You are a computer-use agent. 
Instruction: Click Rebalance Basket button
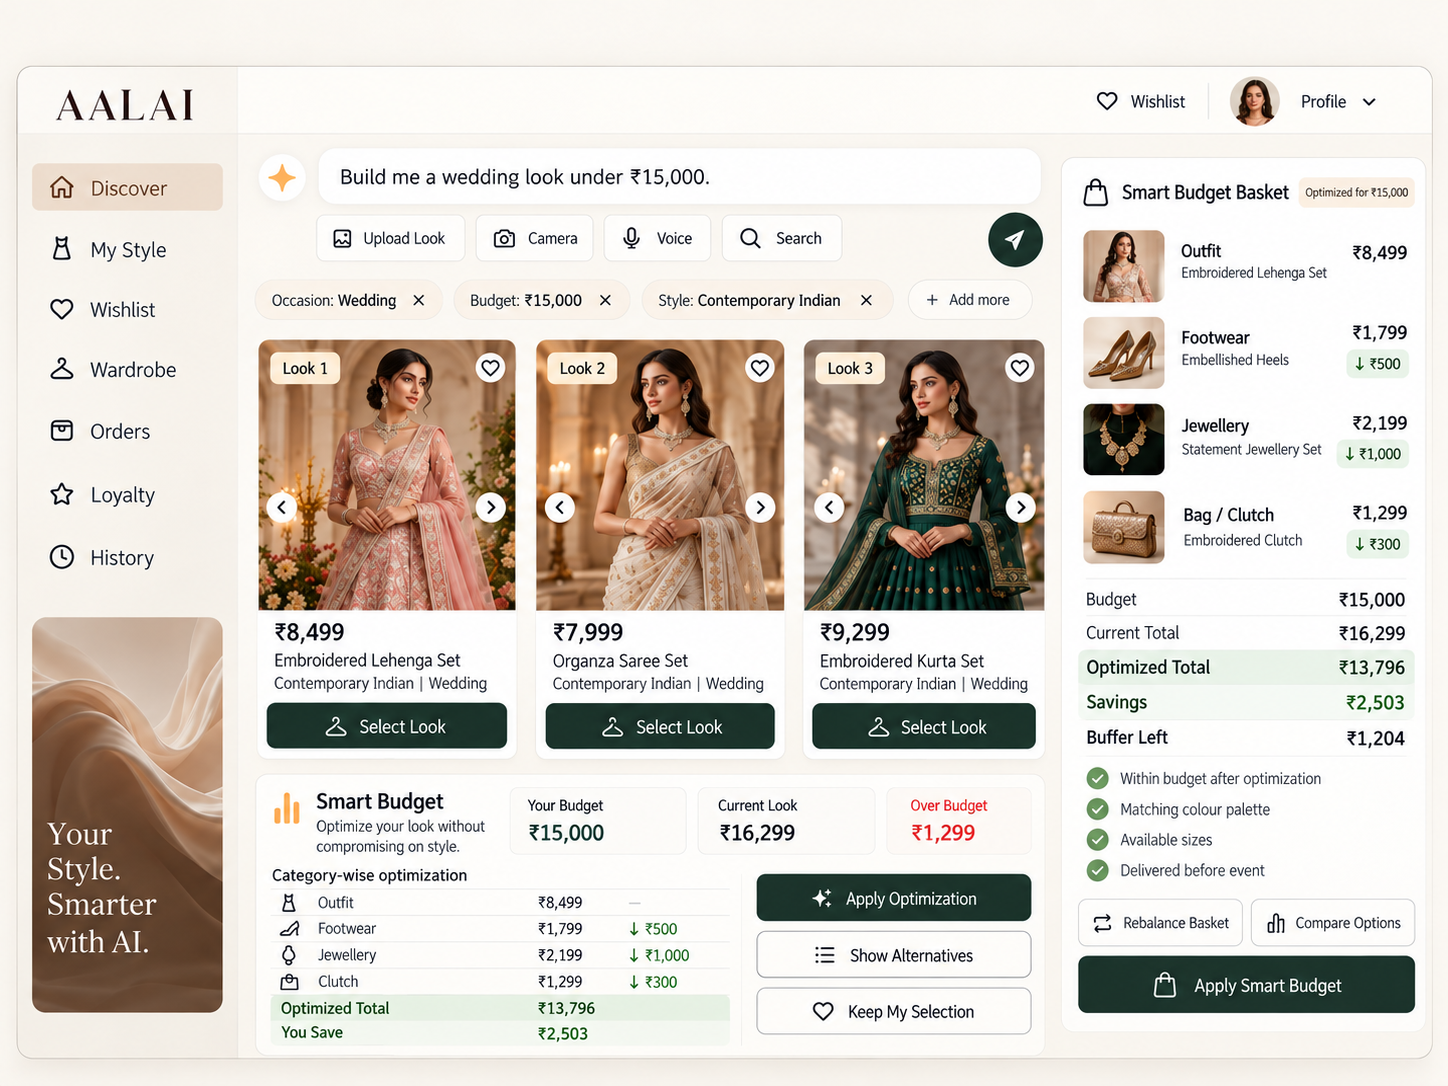point(1160,923)
